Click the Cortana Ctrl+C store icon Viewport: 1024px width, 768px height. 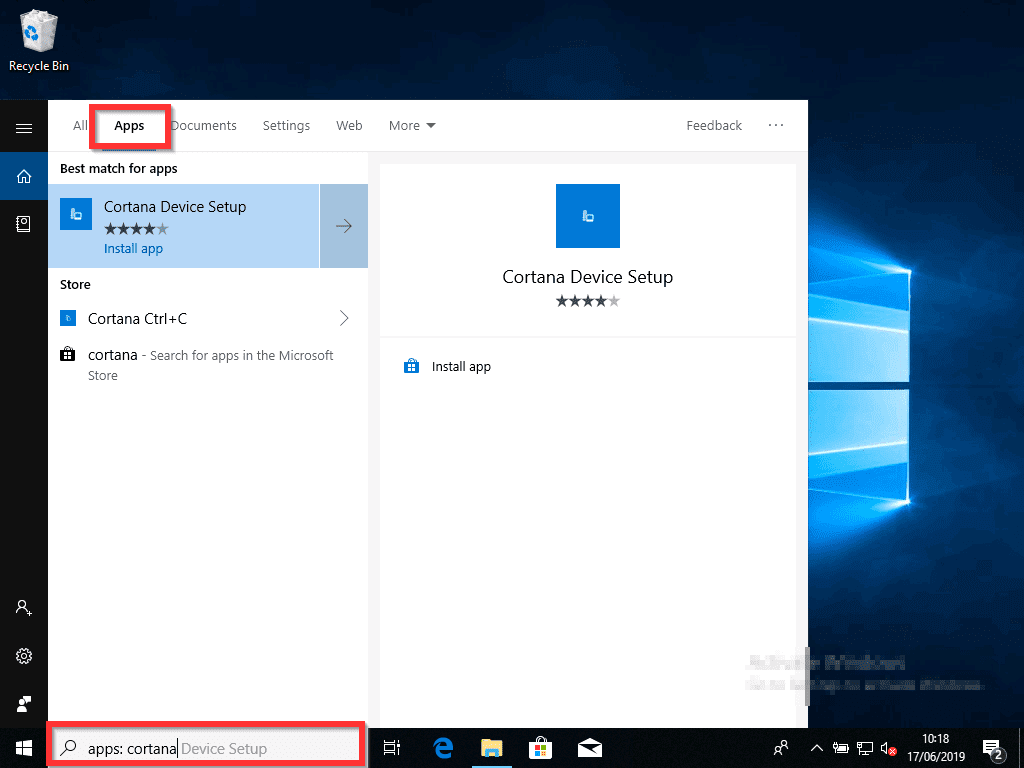(x=68, y=318)
